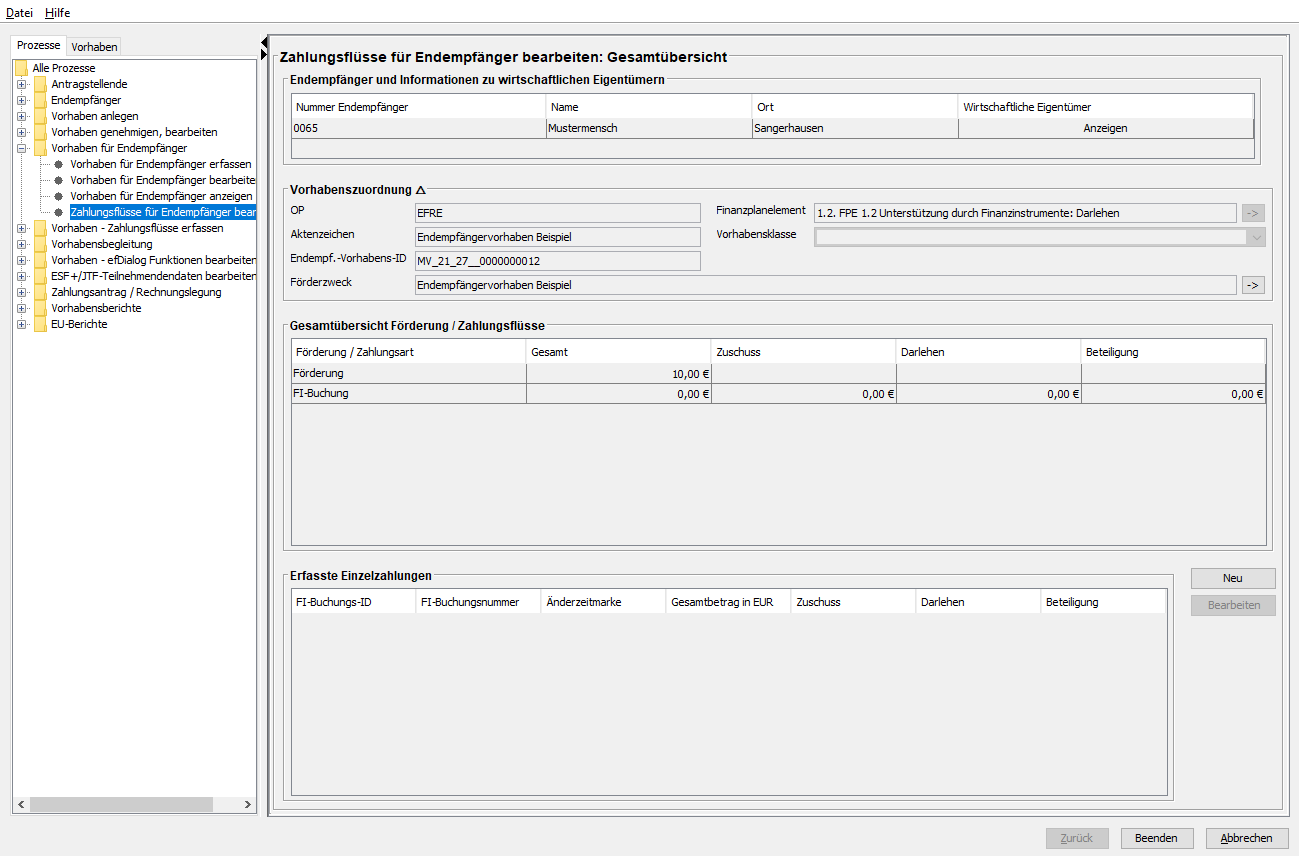Expand the Vorhabensbegleitung node
The image size is (1299, 856).
click(22, 244)
